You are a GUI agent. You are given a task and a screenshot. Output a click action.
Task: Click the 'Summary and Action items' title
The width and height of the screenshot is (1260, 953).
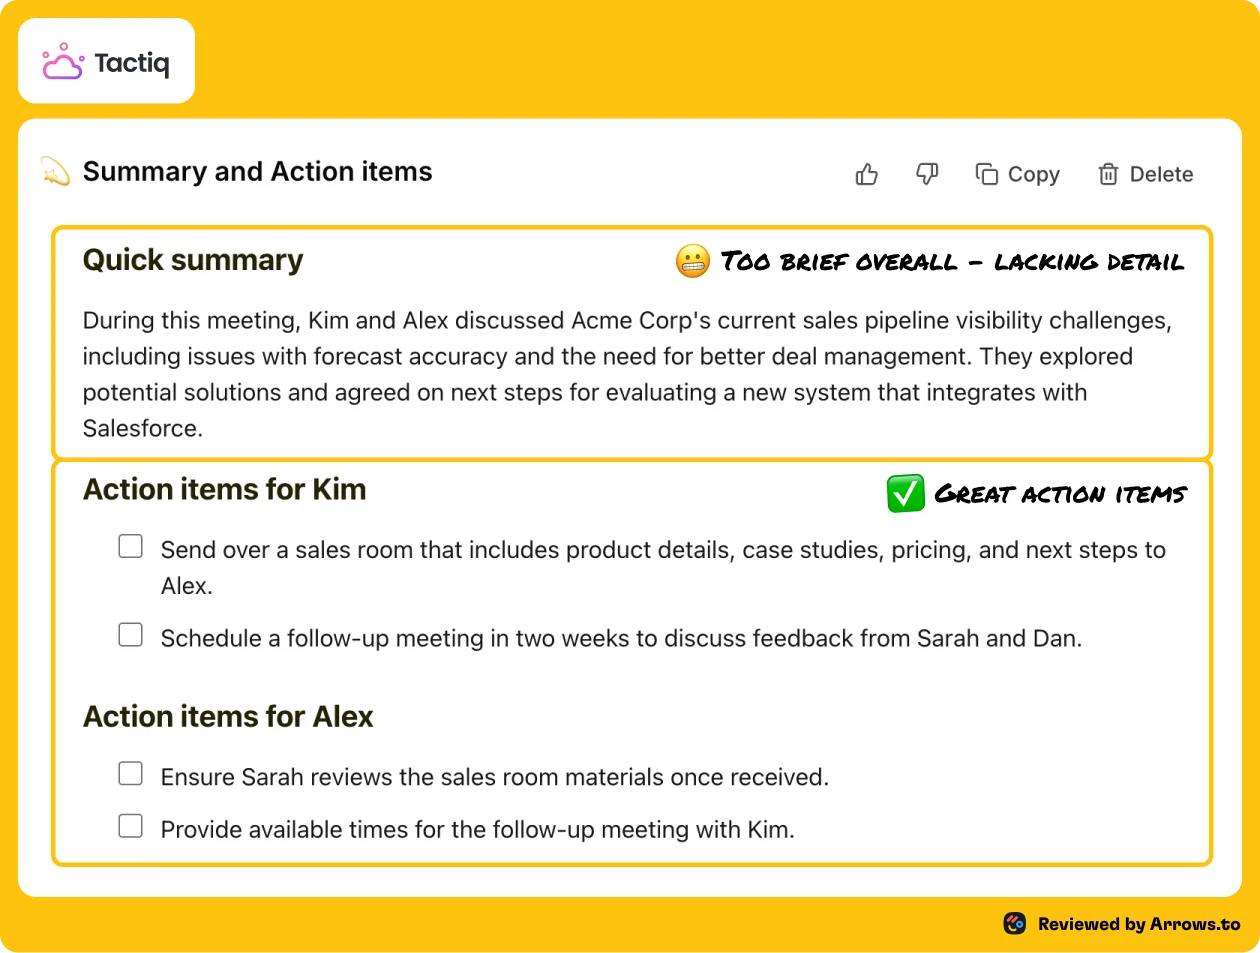pos(258,172)
